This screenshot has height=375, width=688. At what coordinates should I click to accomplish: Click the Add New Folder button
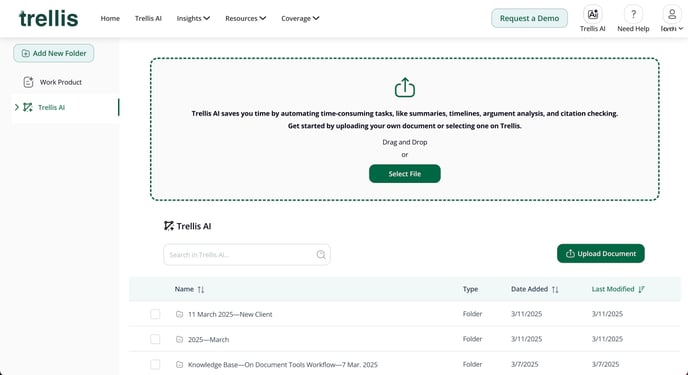(x=54, y=53)
